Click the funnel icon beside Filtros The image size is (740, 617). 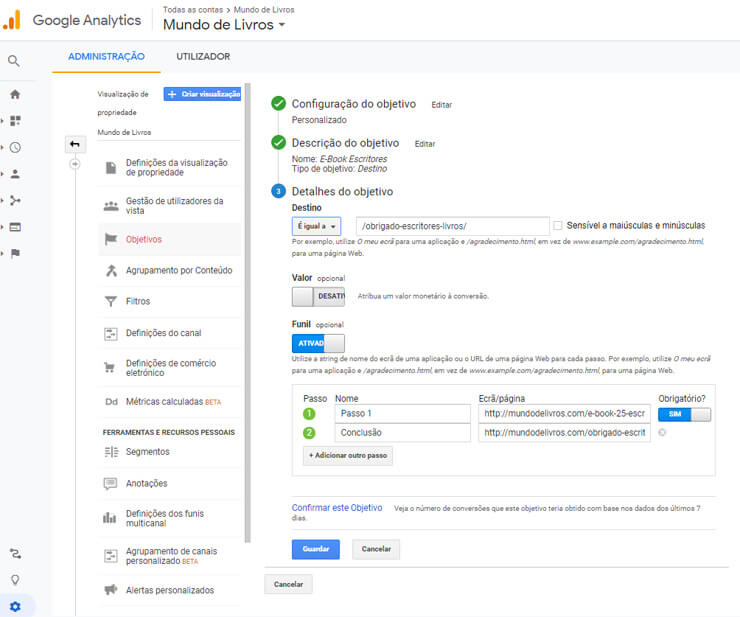point(111,301)
